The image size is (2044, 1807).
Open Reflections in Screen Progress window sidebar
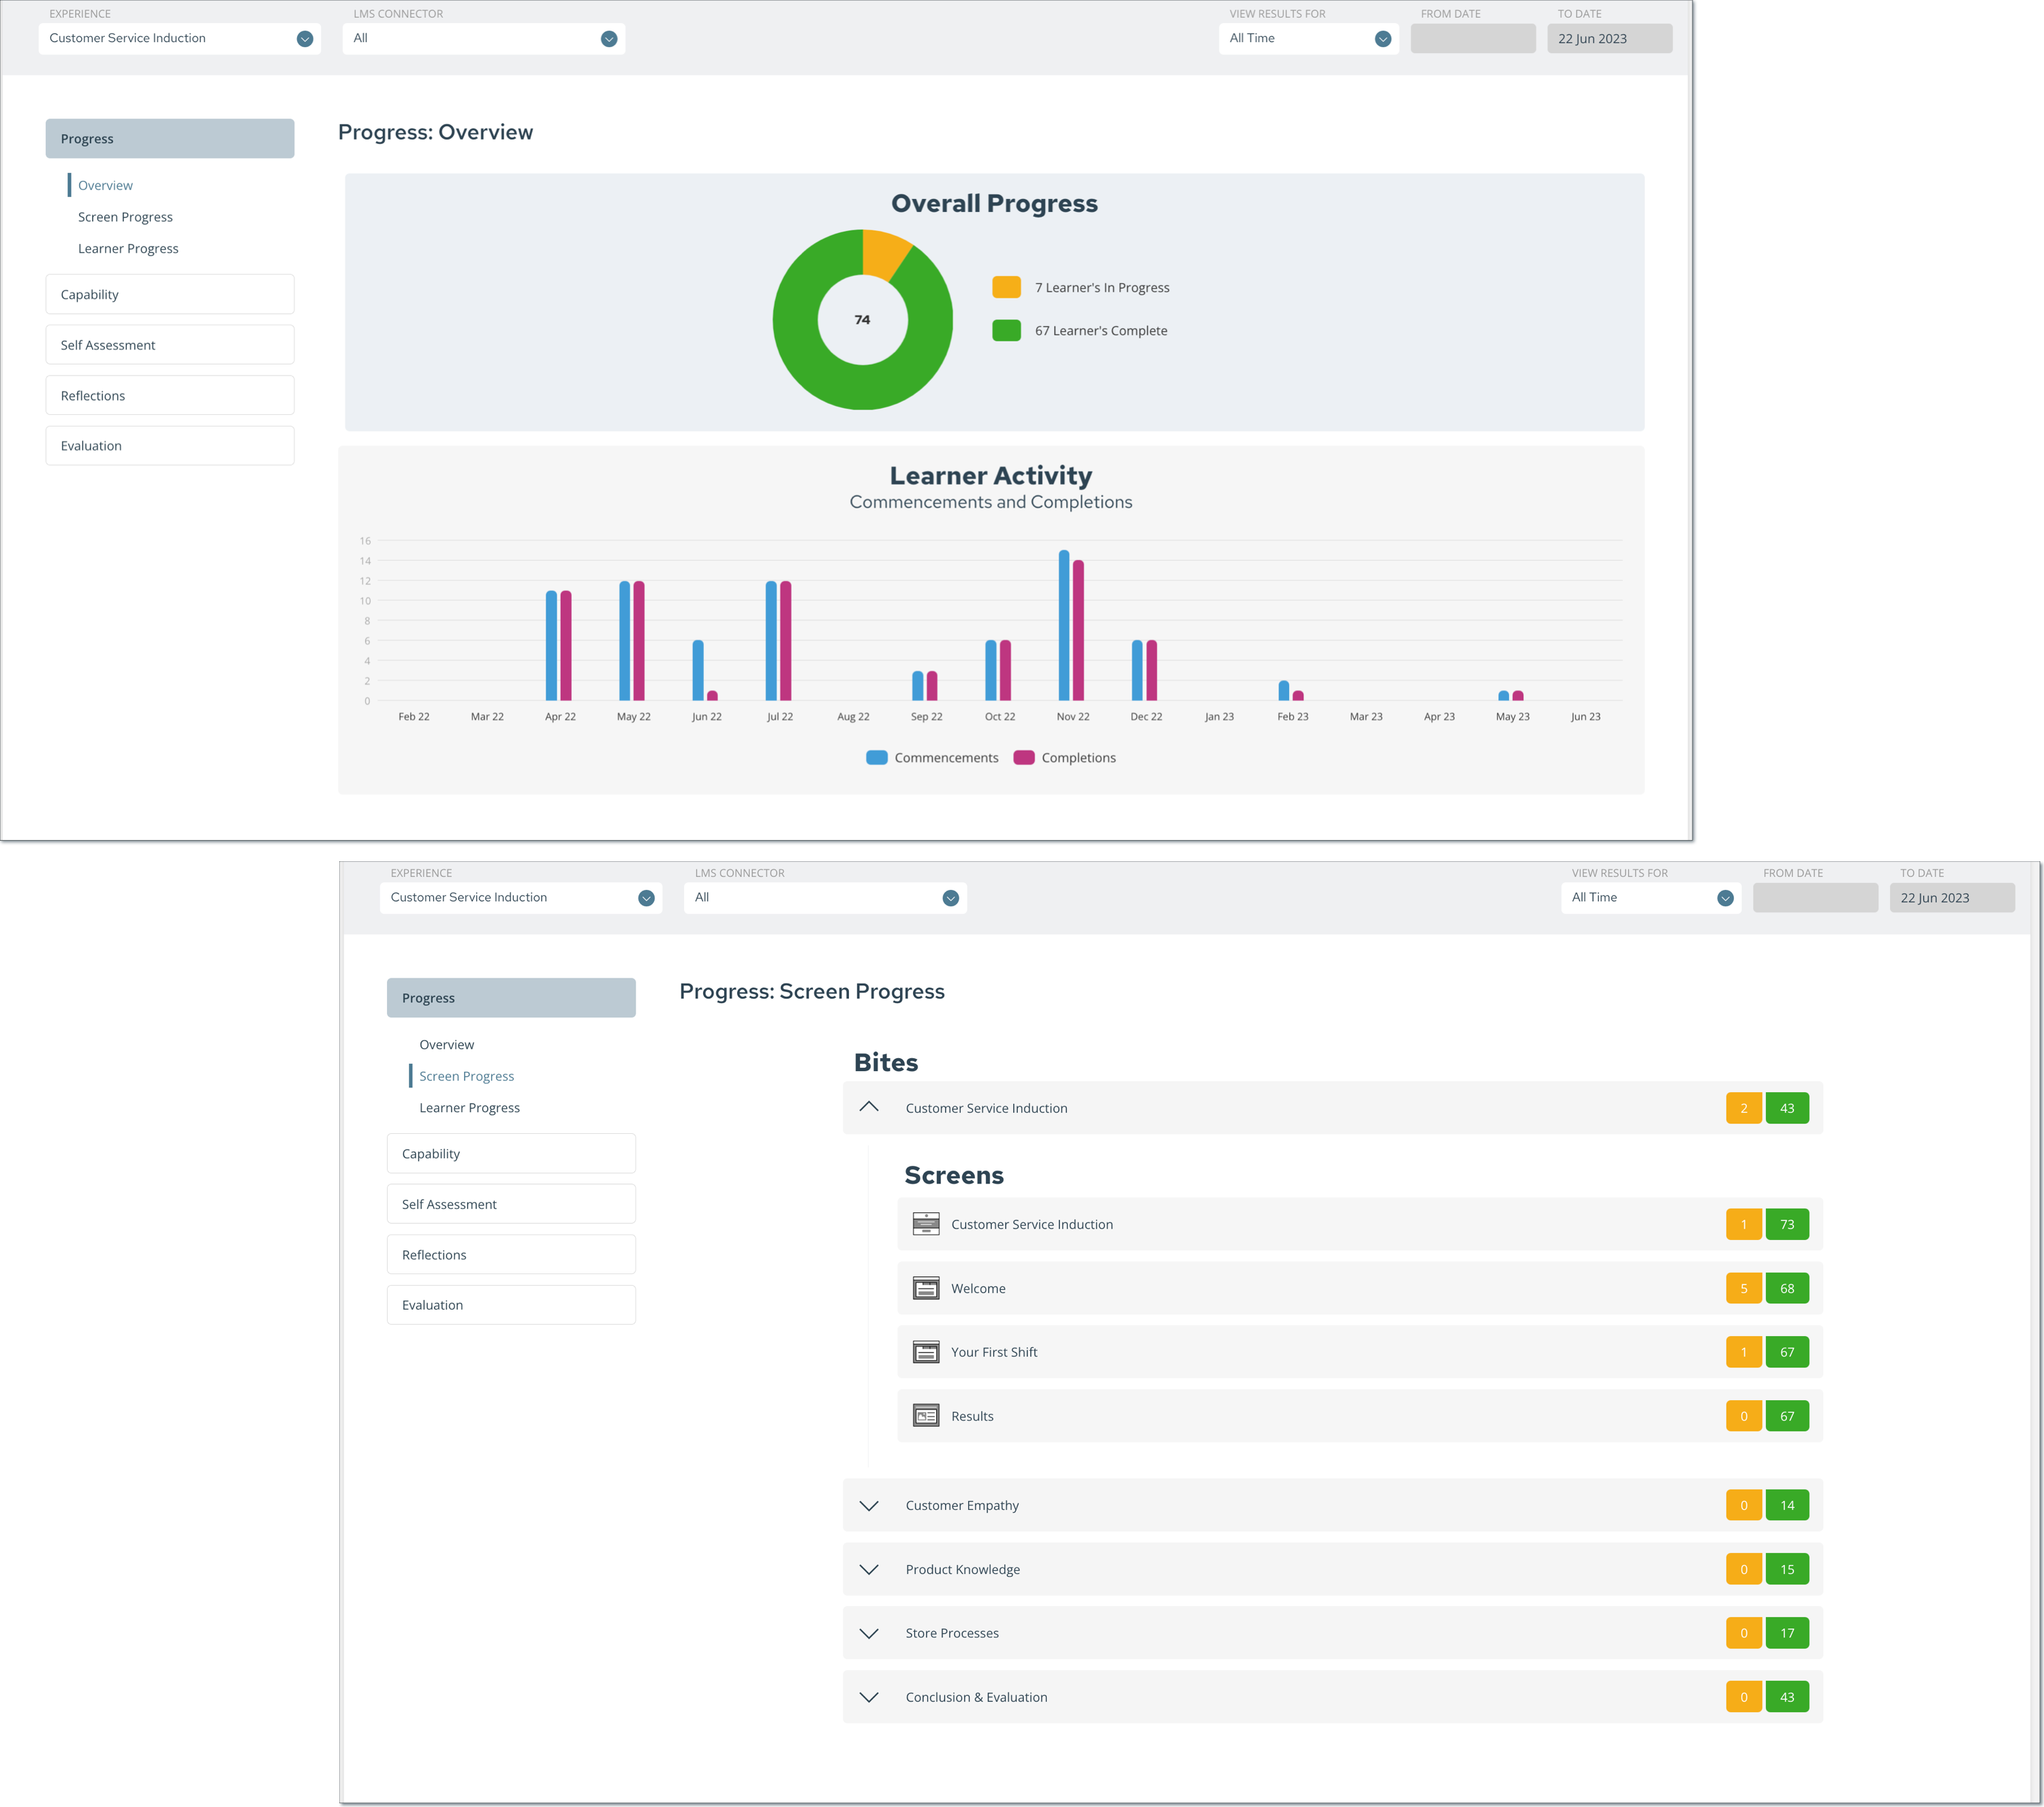(x=511, y=1255)
